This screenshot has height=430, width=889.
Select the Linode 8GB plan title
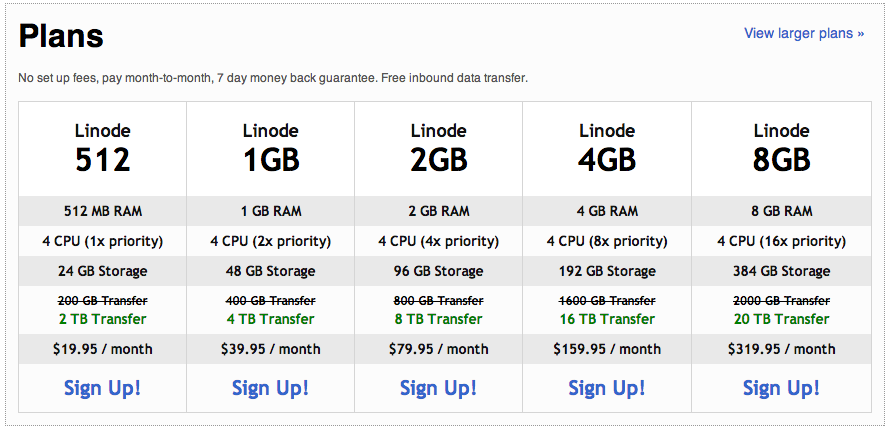(x=780, y=148)
